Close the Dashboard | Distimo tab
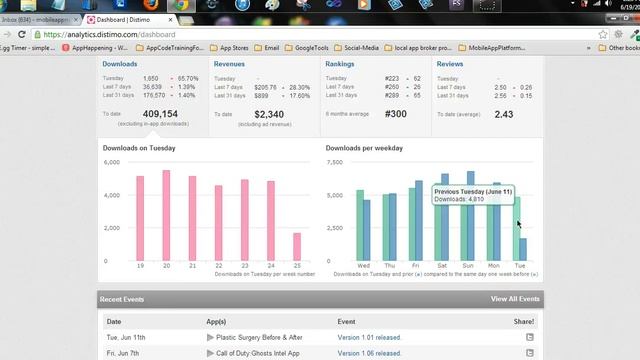Screen dimensions: 640x360 point(170,20)
